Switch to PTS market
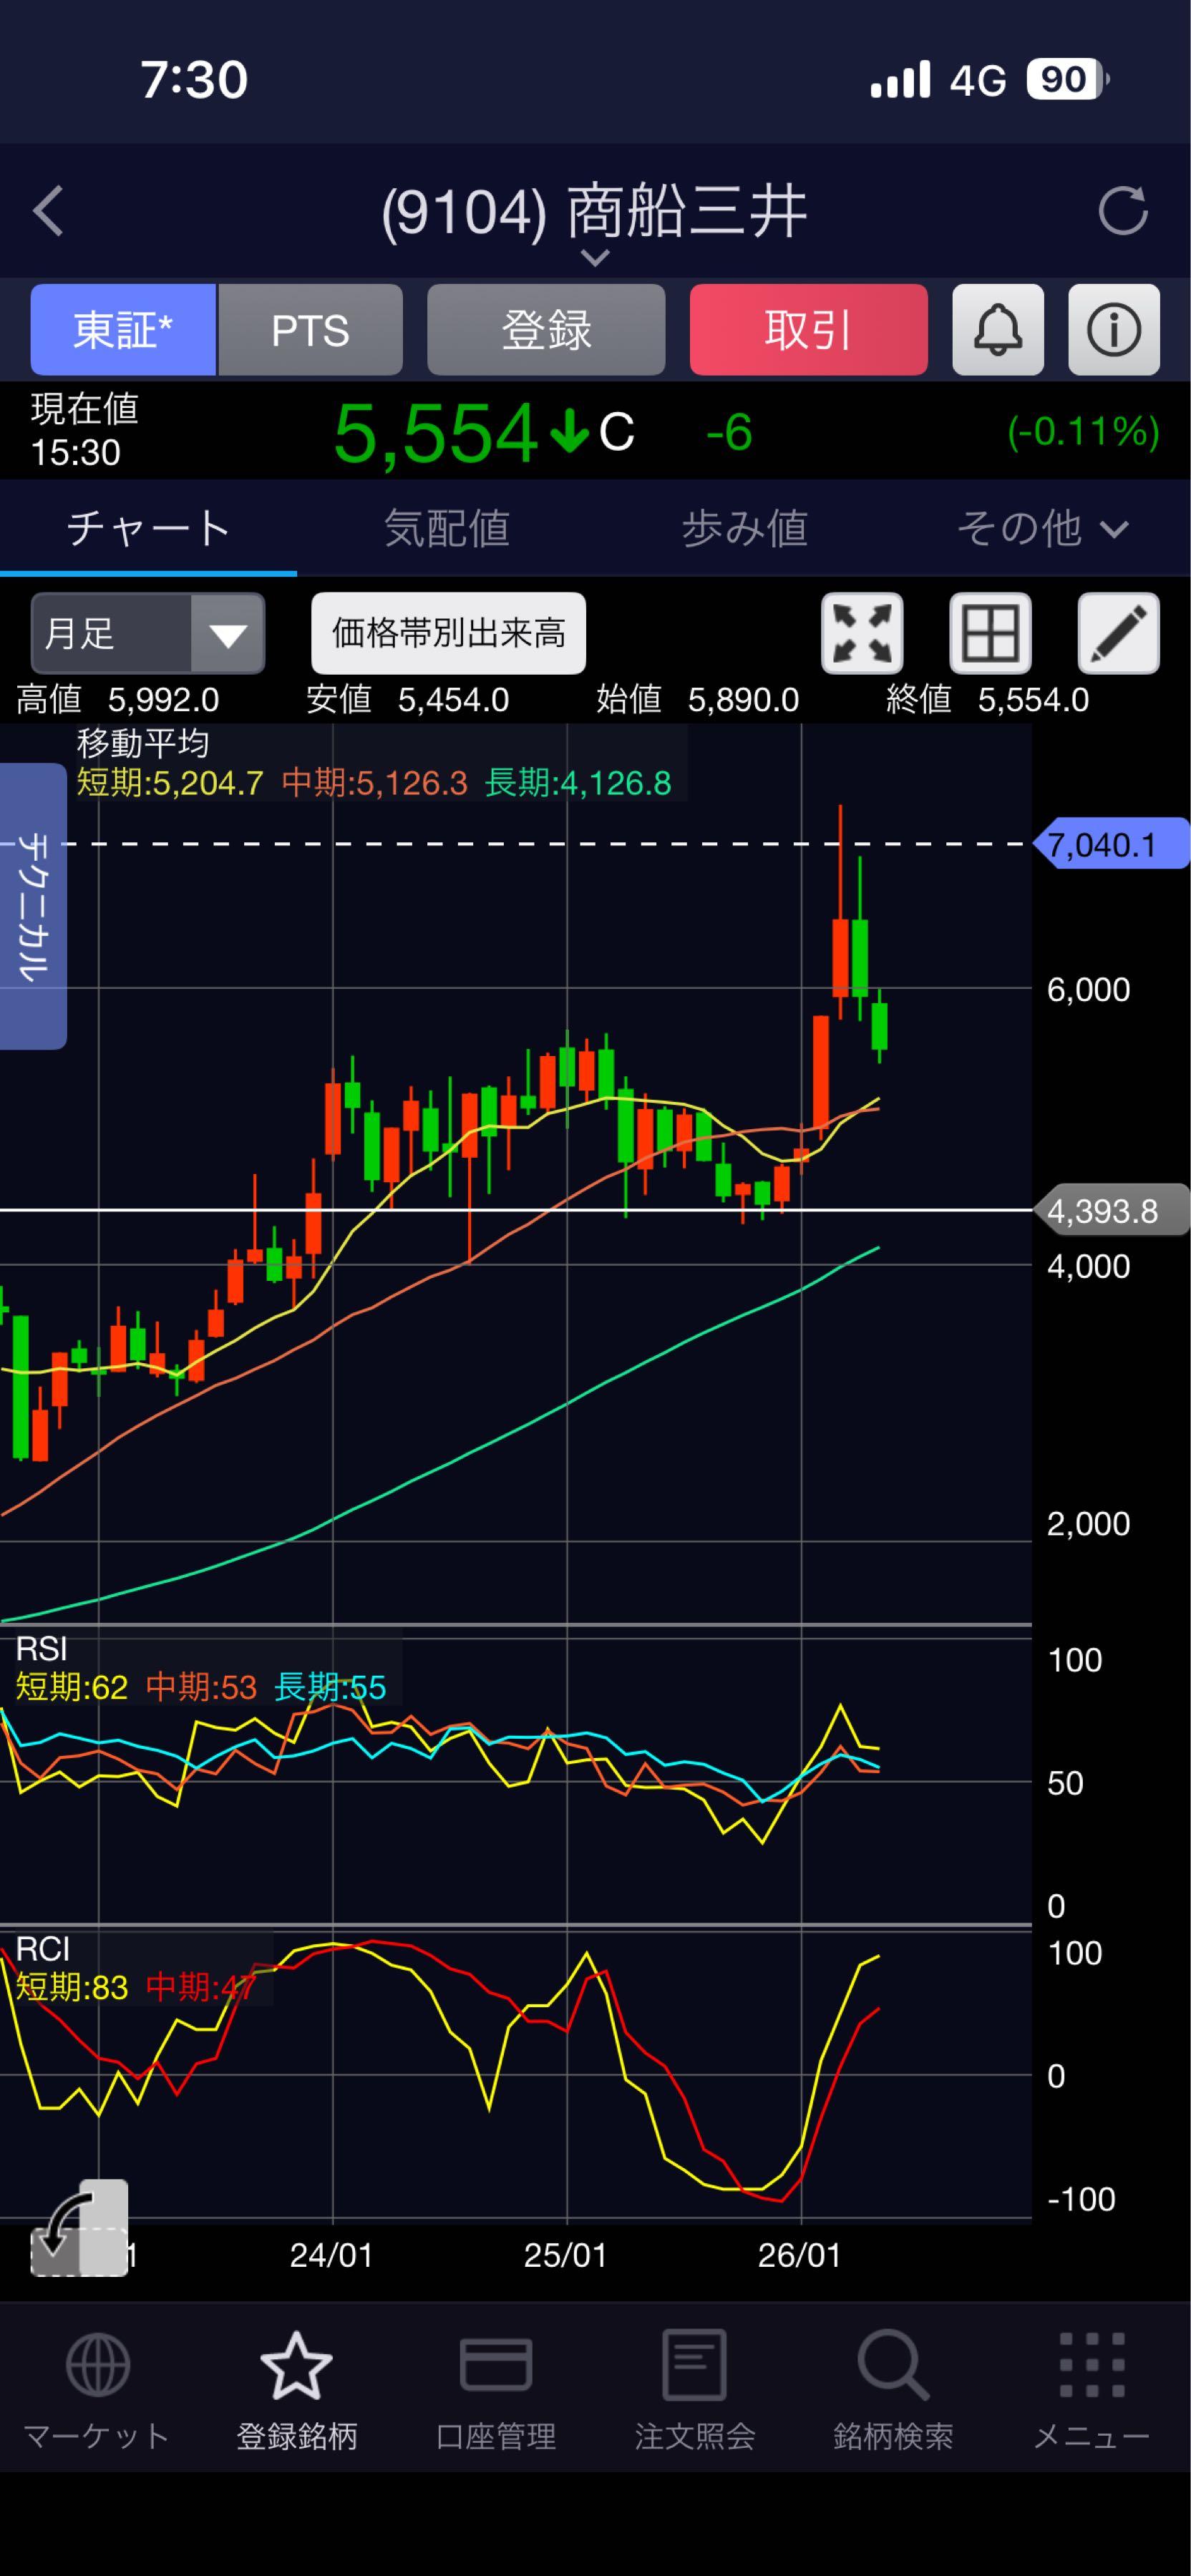The width and height of the screenshot is (1191, 2576). (x=310, y=330)
